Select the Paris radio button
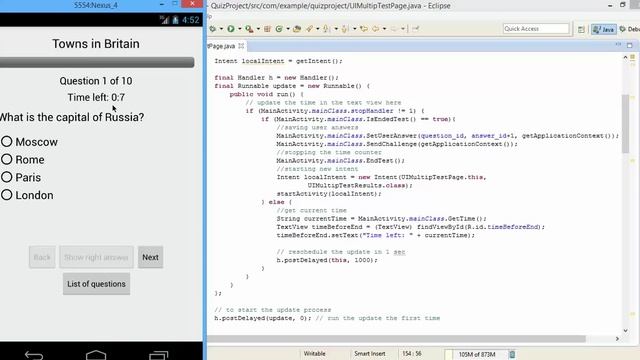Viewport: 640px width, 360px height. tap(7, 177)
